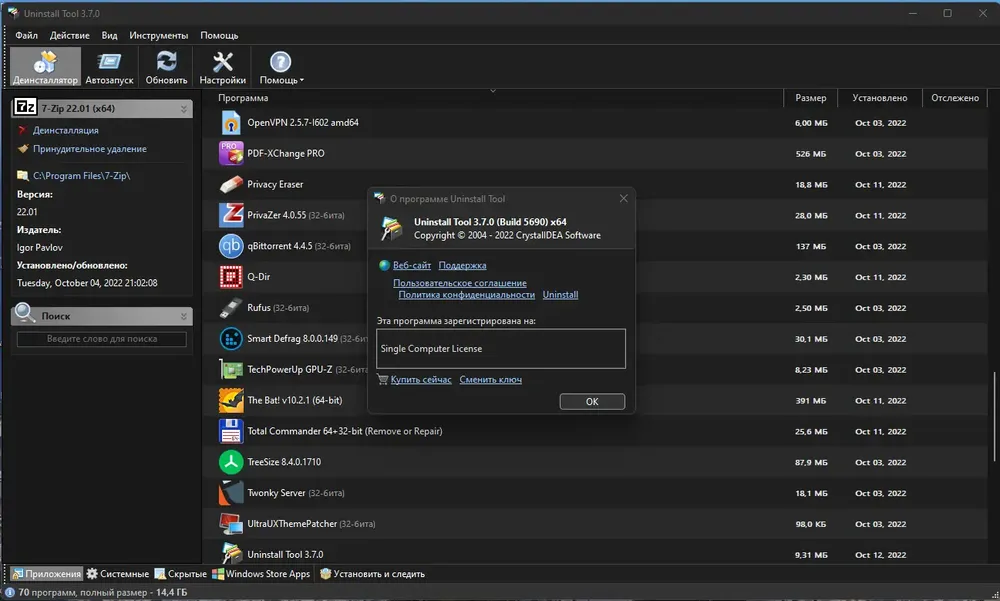Open the Деинсталлятор toolbar section
The height and width of the screenshot is (601, 1000).
[45, 67]
